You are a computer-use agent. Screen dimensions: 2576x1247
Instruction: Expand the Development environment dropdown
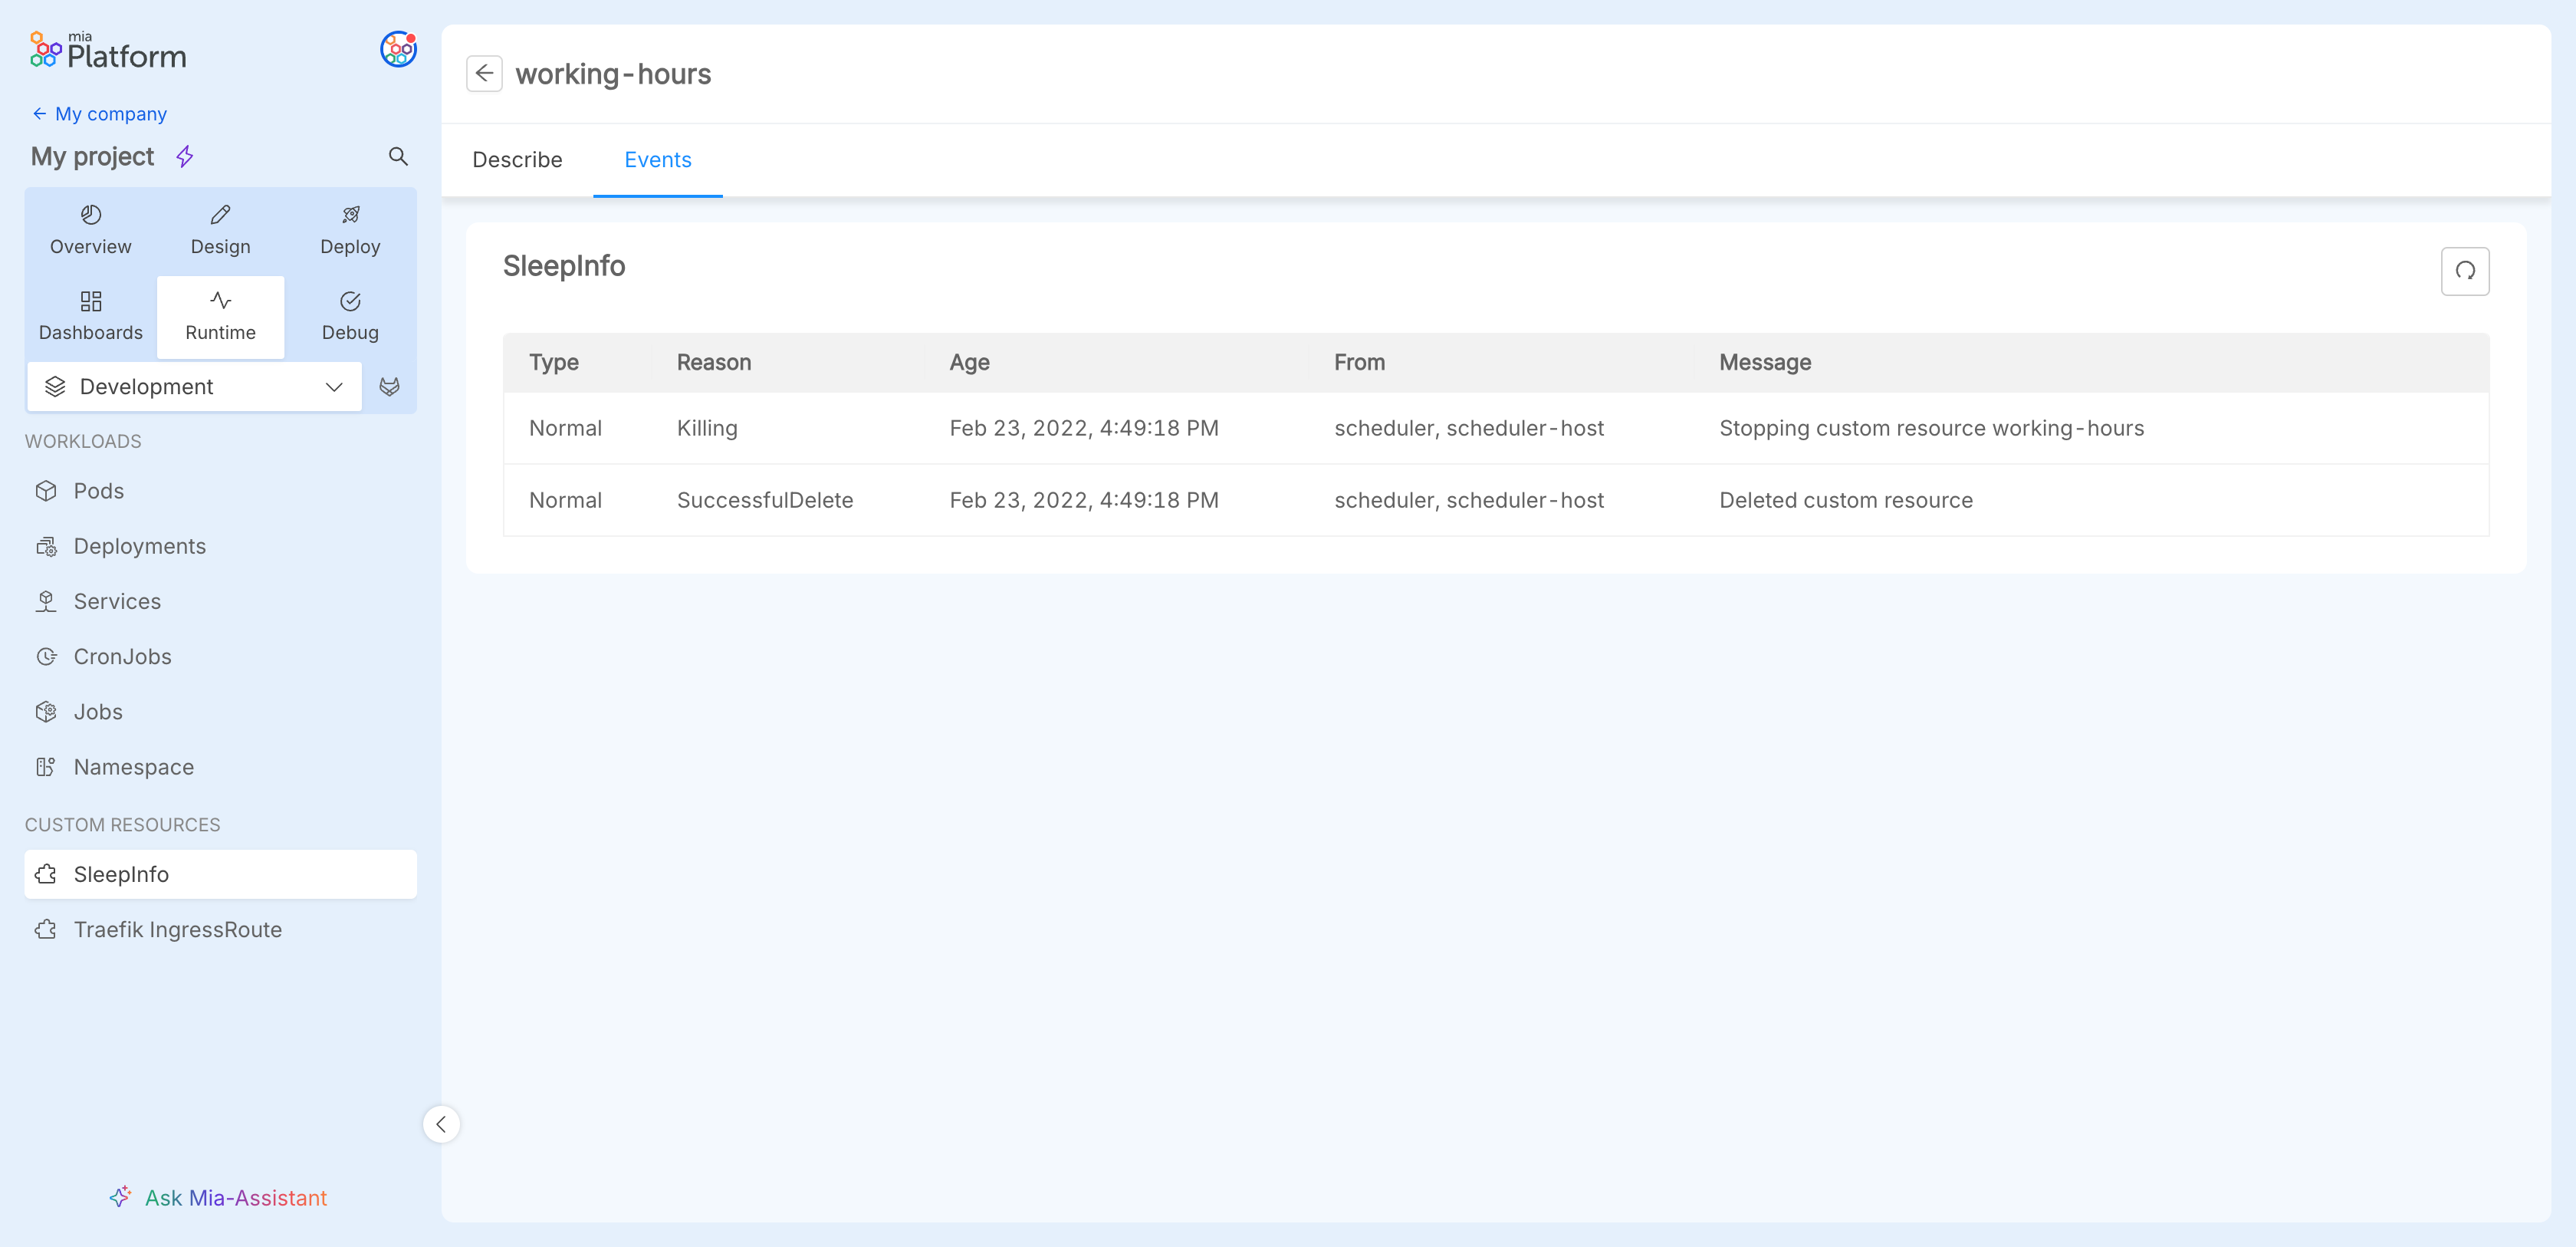(x=194, y=387)
